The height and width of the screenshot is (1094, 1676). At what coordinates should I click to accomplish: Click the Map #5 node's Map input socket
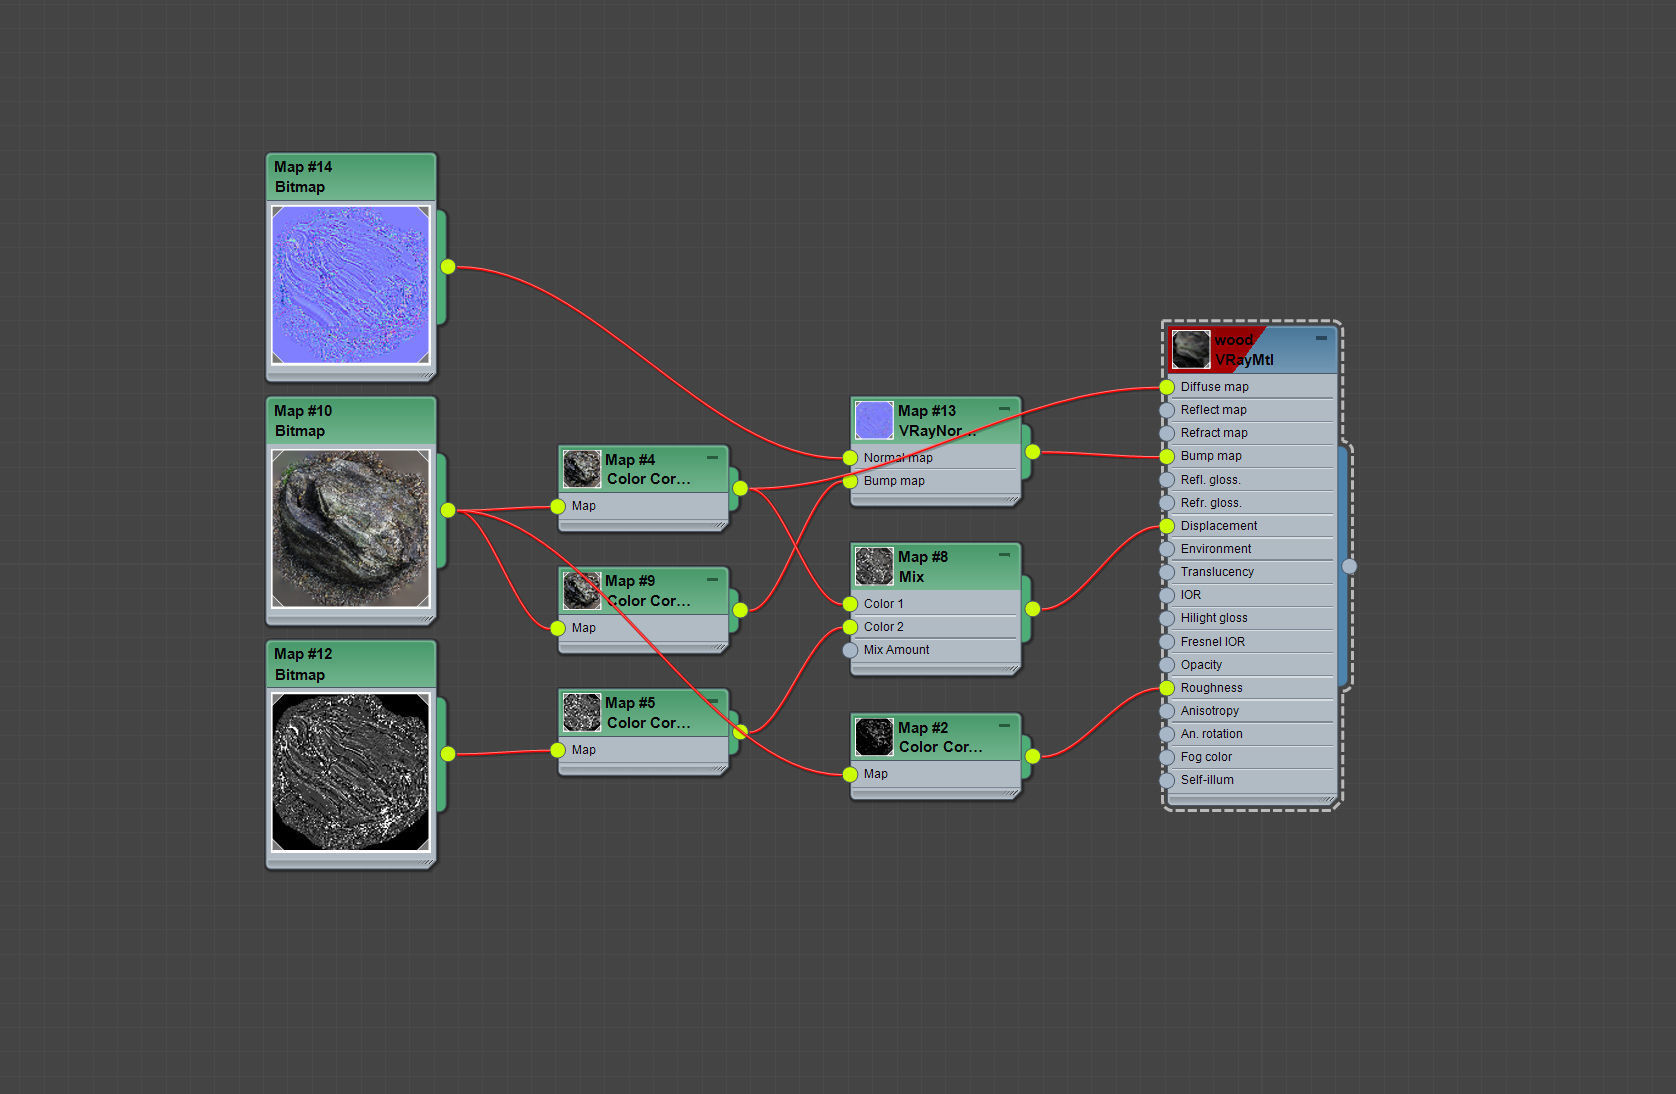(x=558, y=750)
